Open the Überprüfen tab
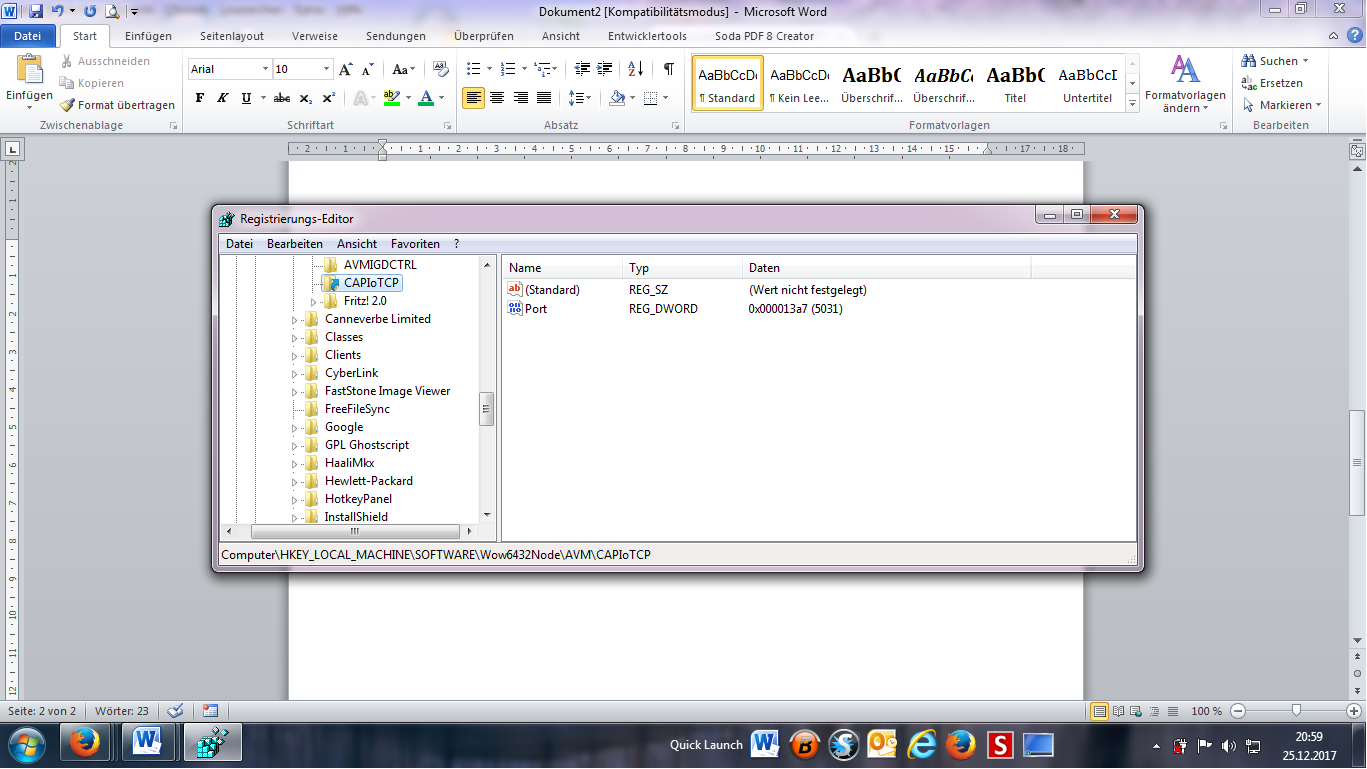Viewport: 1367px width, 769px height. point(484,36)
